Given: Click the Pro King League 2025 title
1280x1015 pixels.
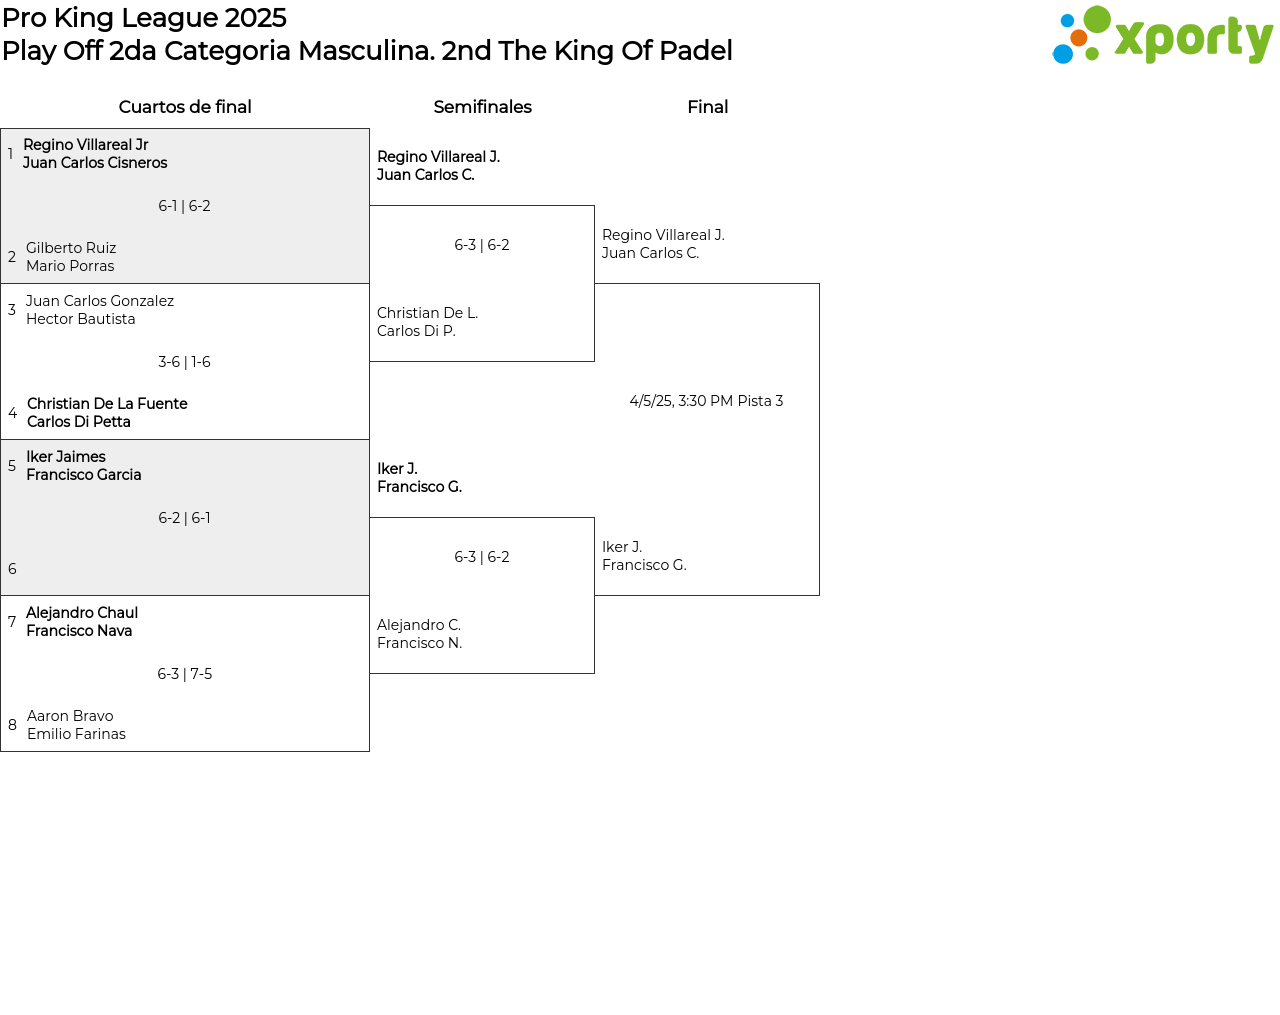Looking at the screenshot, I should 144,18.
